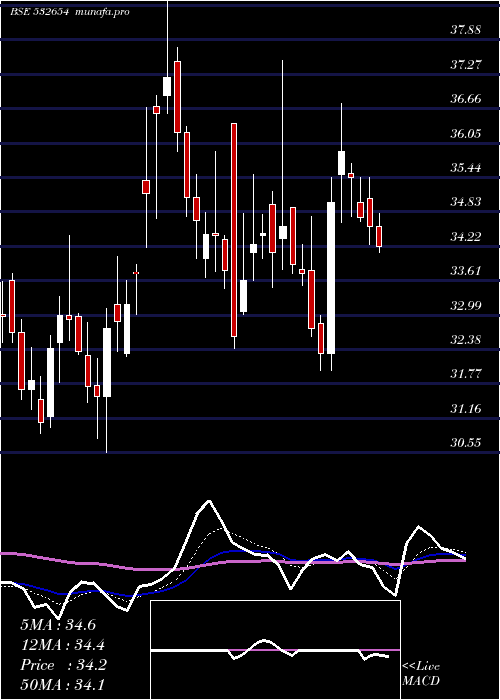Viewport: 500px width, 700px height.
Task: Select the 31.77 price axis label
Action: tap(466, 374)
